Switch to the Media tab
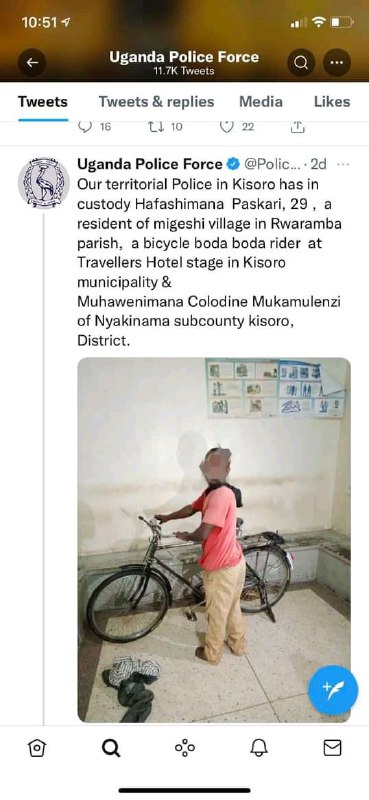Image resolution: width=369 pixels, height=800 pixels. (x=261, y=102)
